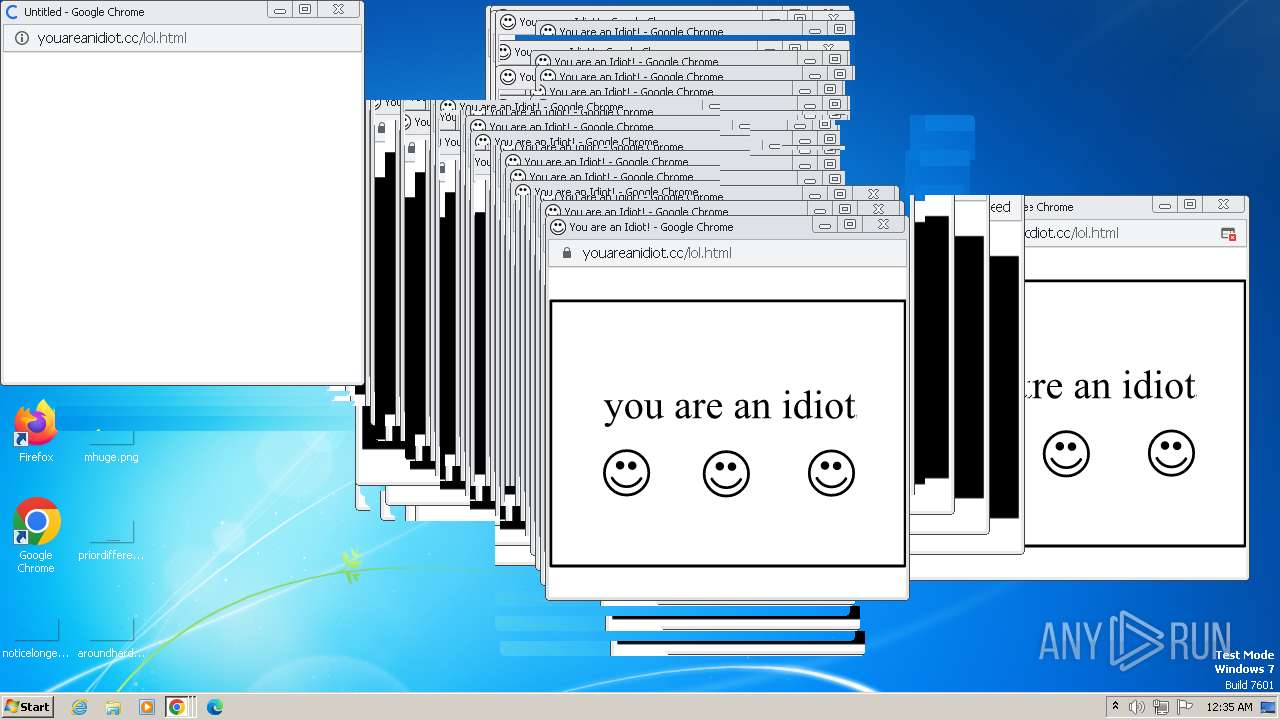
Task: Open the Google Chrome desktop shortcut
Action: 36,536
